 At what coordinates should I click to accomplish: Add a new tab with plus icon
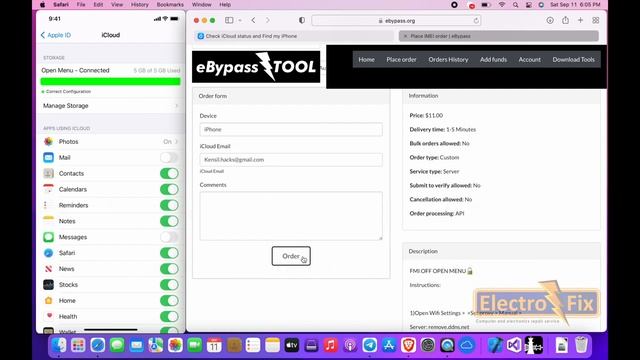point(580,20)
